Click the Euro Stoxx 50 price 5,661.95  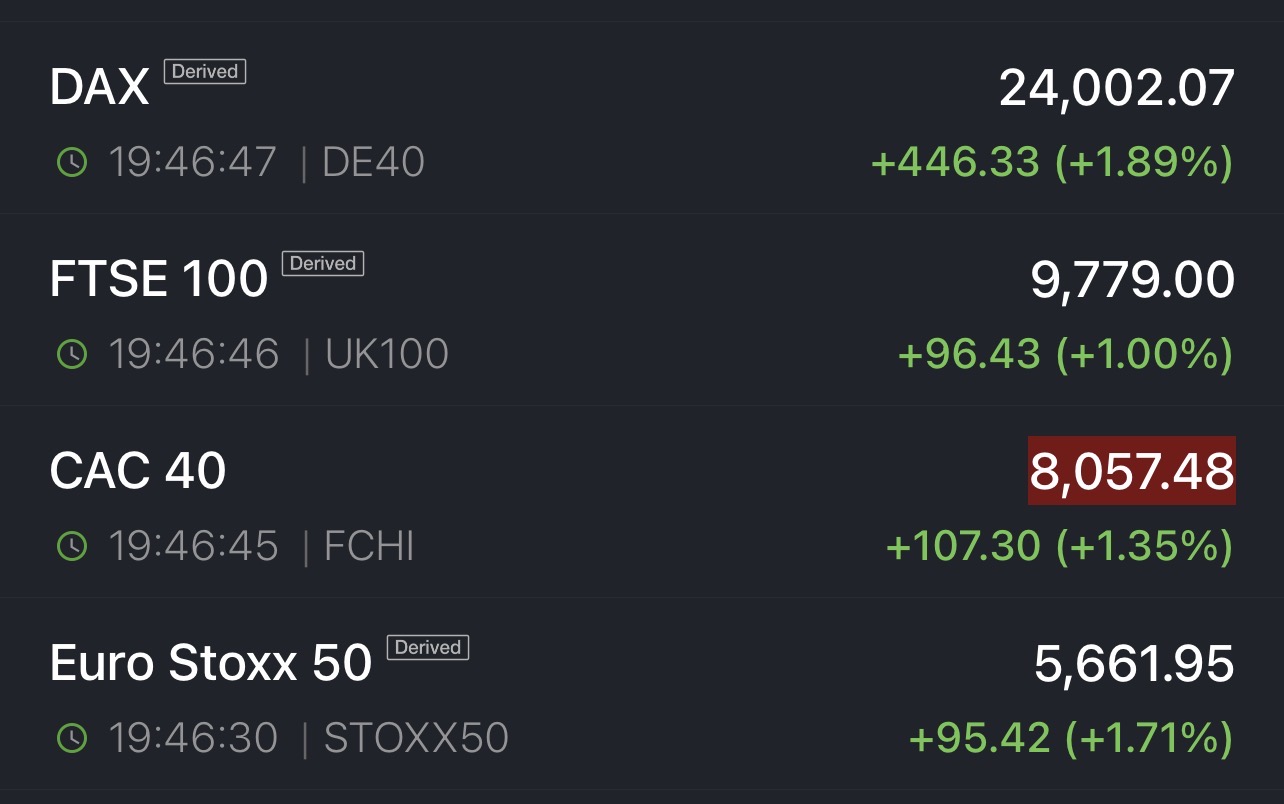[1134, 664]
